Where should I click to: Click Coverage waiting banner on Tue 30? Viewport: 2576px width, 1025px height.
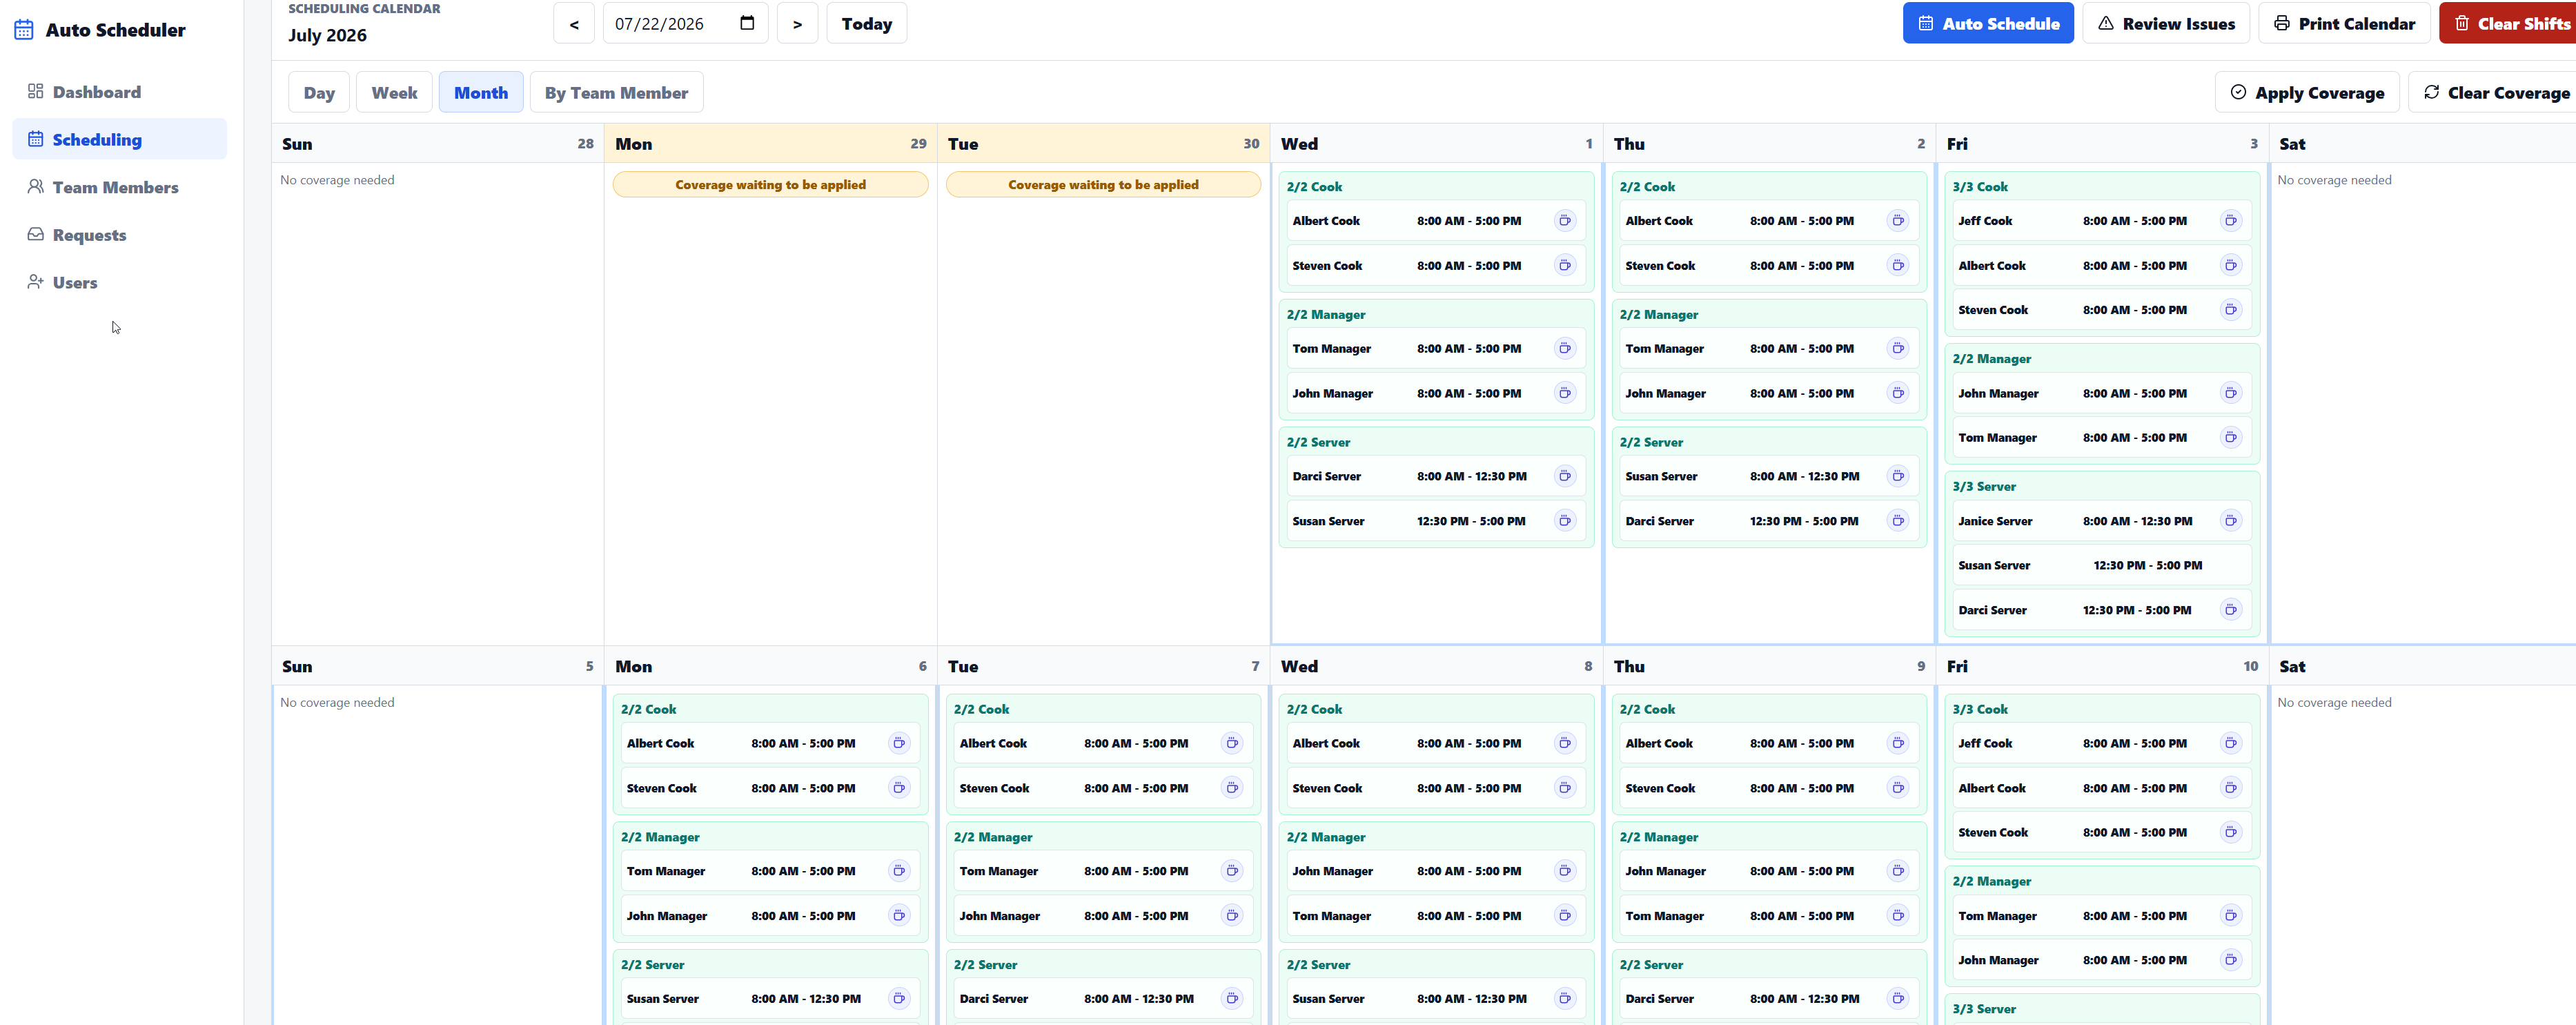coord(1103,185)
